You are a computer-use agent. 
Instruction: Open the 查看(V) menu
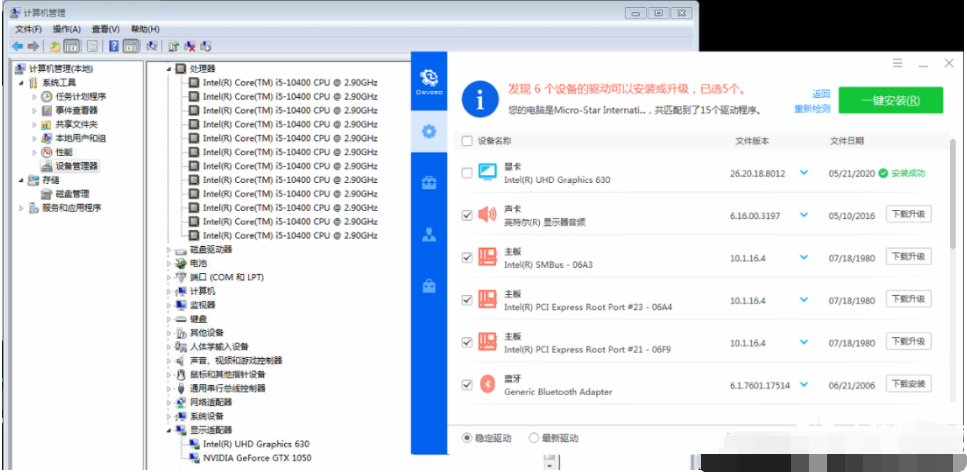105,29
